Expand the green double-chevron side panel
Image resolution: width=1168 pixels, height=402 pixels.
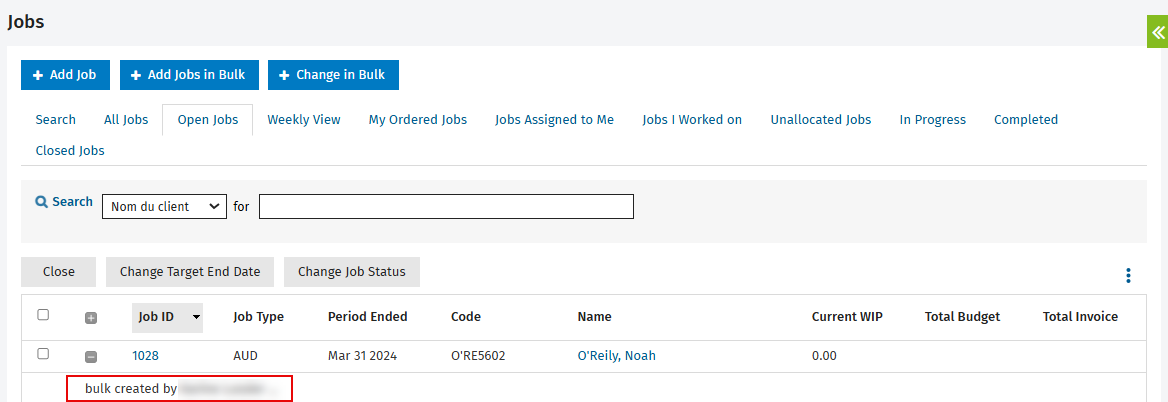click(x=1158, y=34)
